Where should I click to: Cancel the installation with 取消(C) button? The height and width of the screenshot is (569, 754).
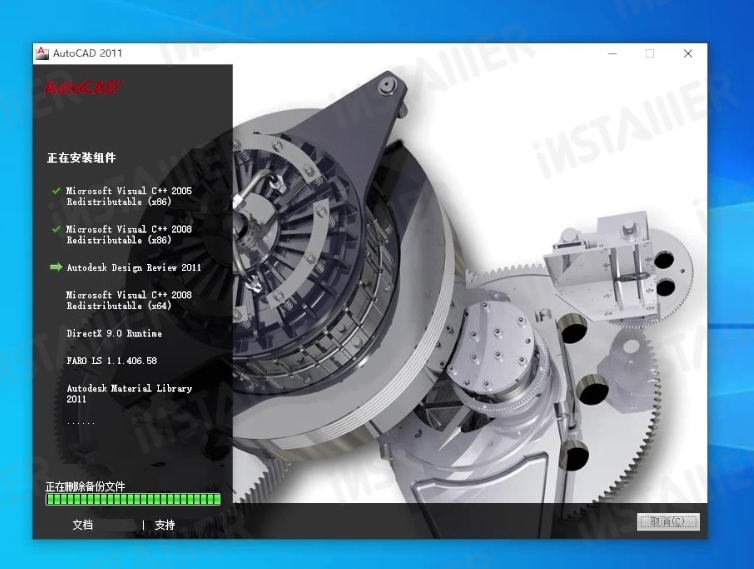click(668, 522)
